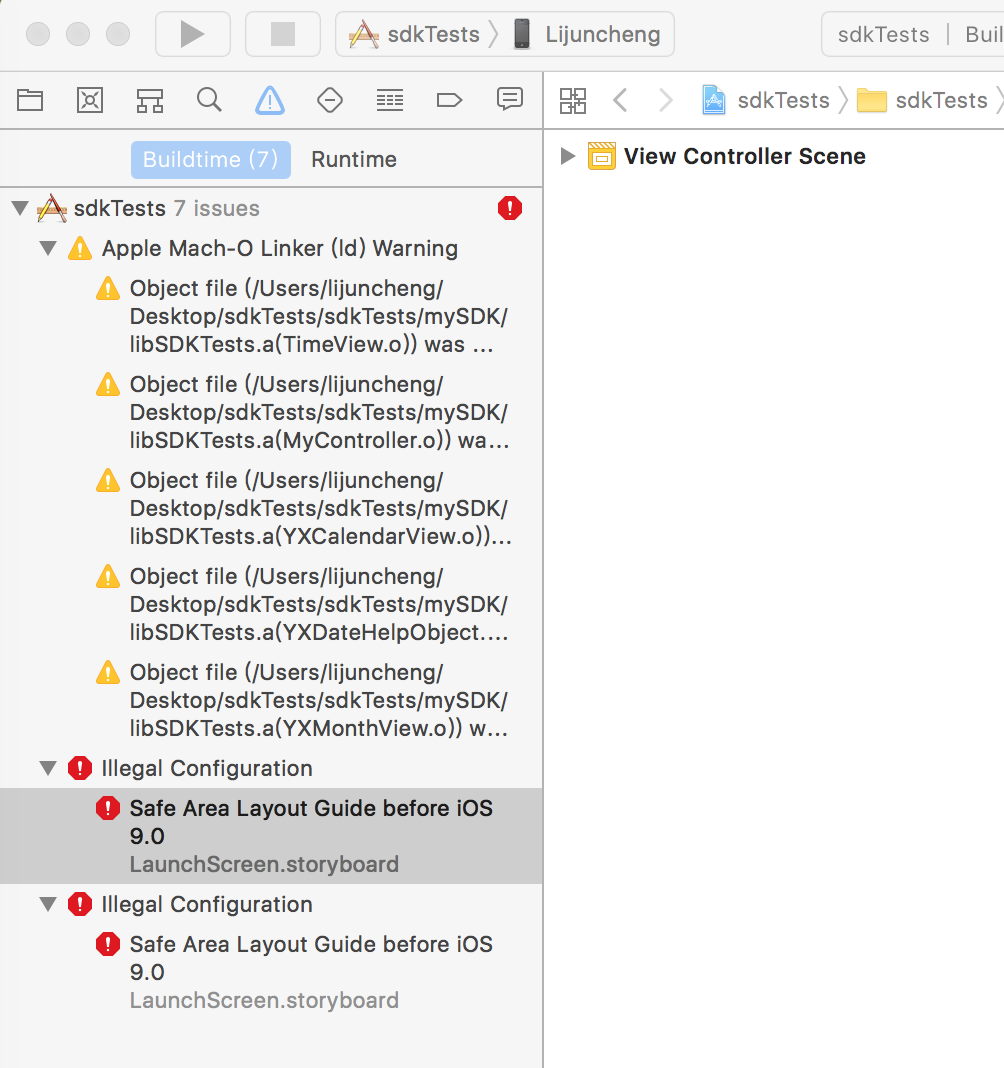
Task: Click the first Illegal Configuration error icon
Action: pos(80,768)
